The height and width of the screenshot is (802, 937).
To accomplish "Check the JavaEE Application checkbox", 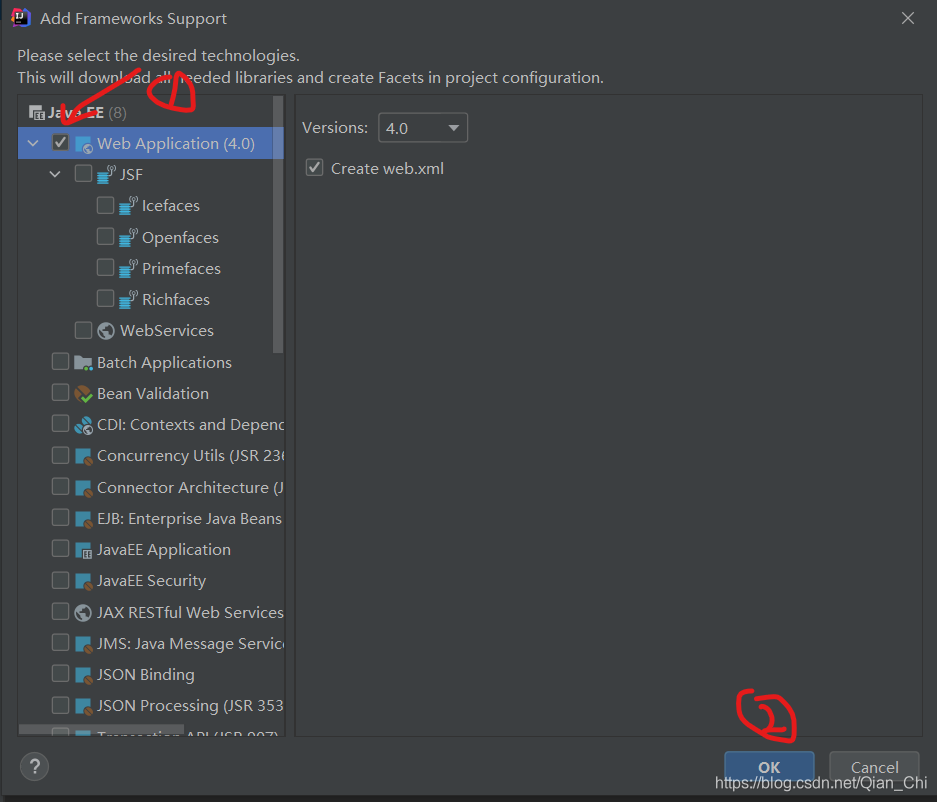I will click(x=60, y=548).
